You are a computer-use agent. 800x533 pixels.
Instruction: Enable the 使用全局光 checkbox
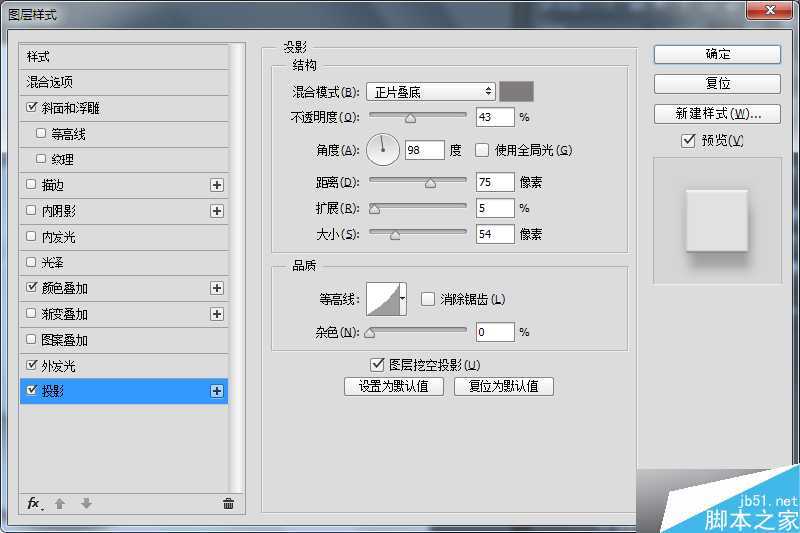point(482,150)
